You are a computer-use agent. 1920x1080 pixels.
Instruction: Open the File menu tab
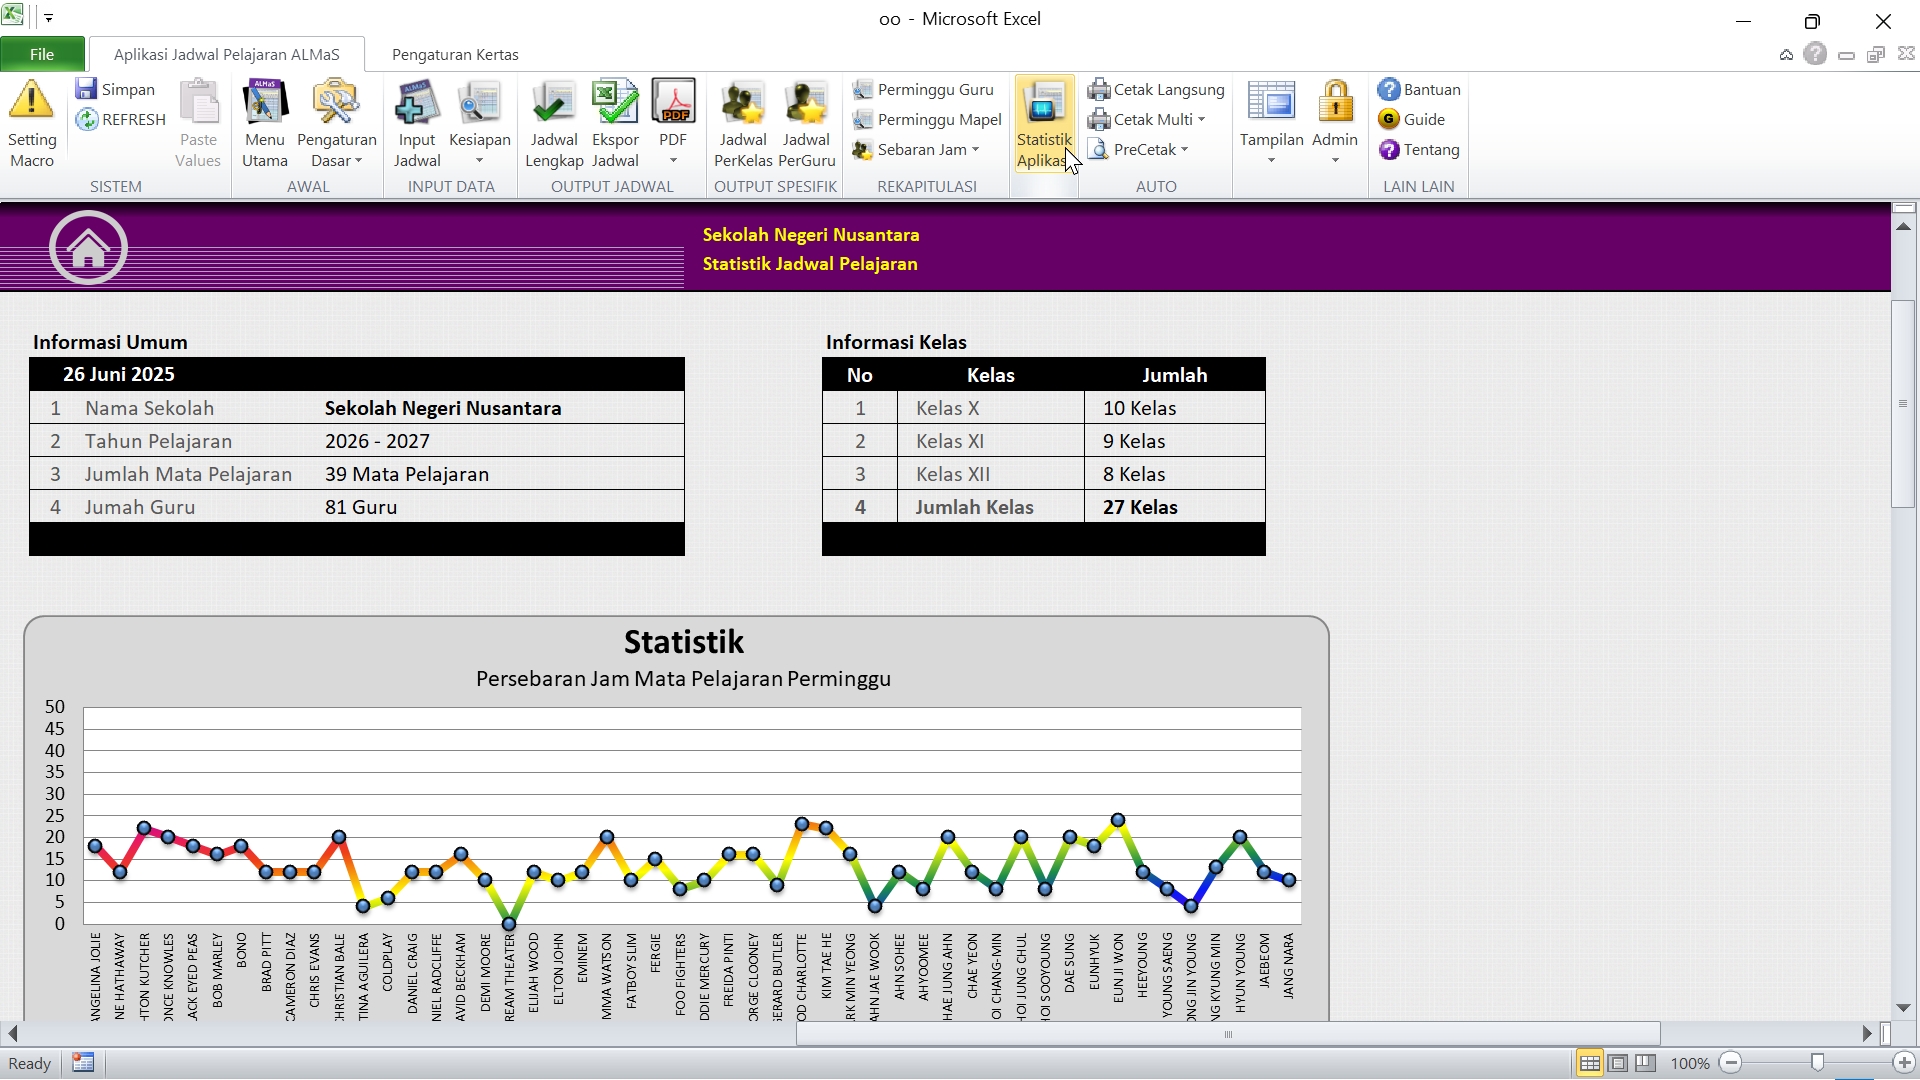[x=42, y=54]
